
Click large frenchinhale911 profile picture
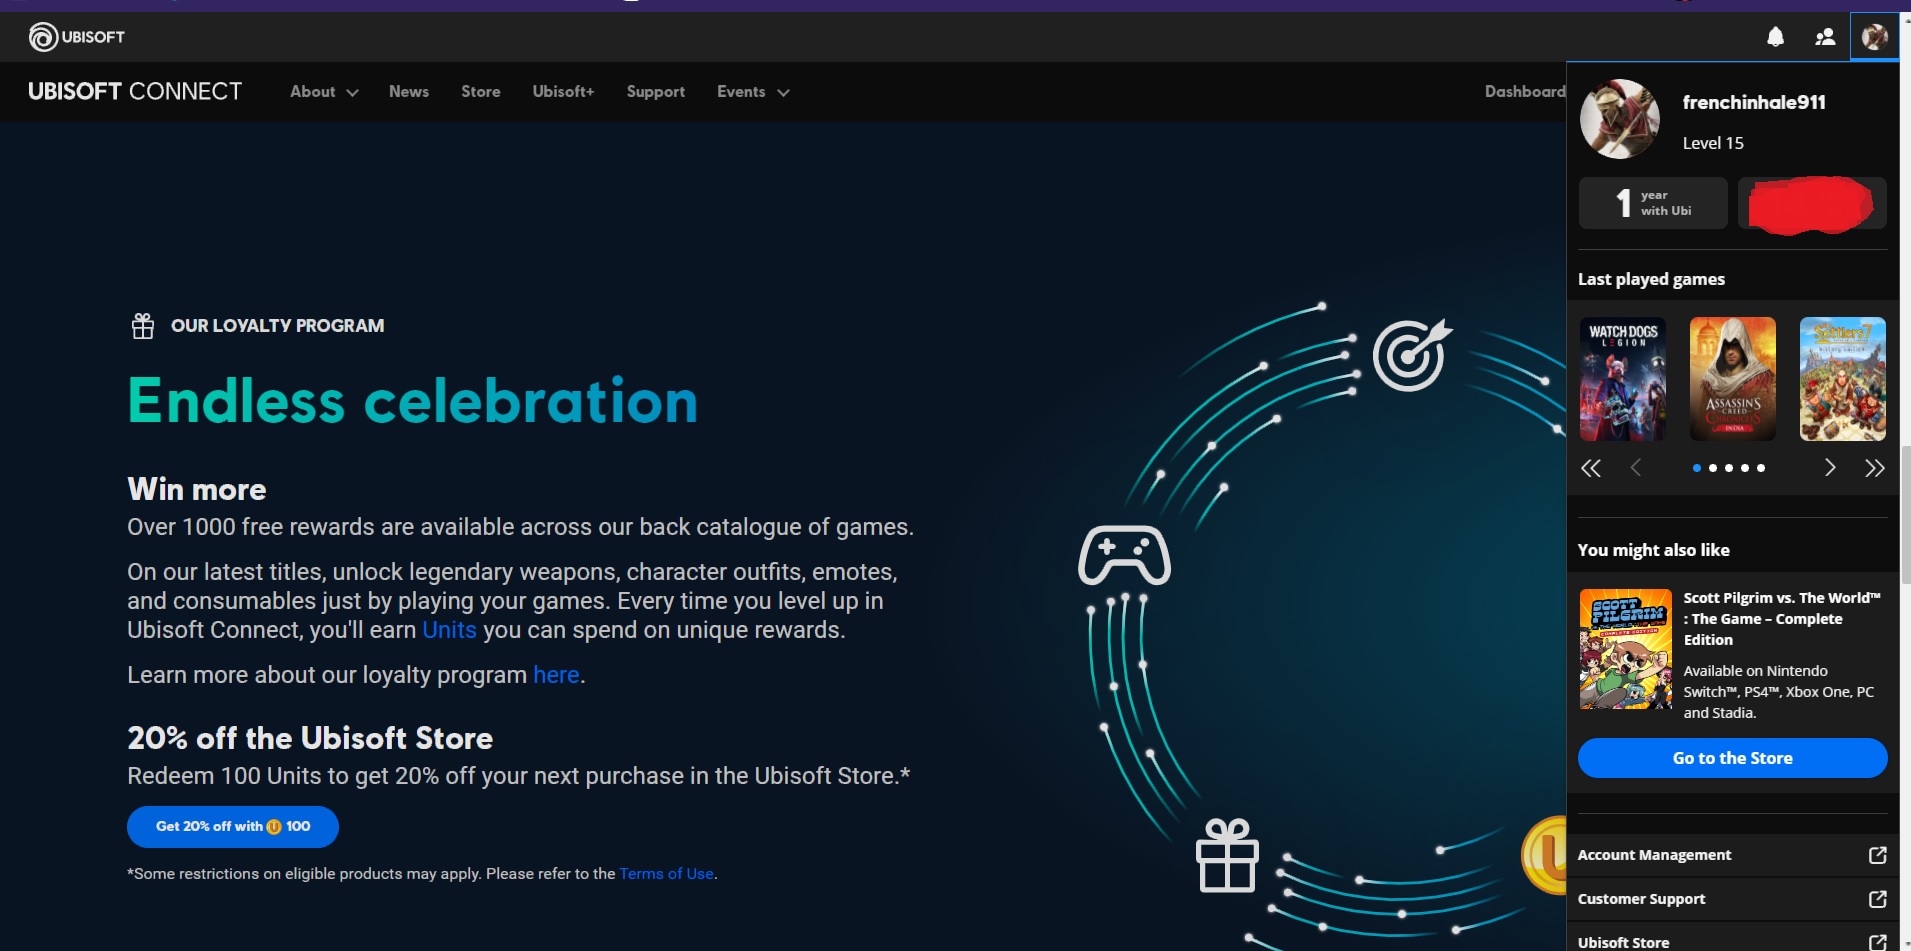(1620, 119)
